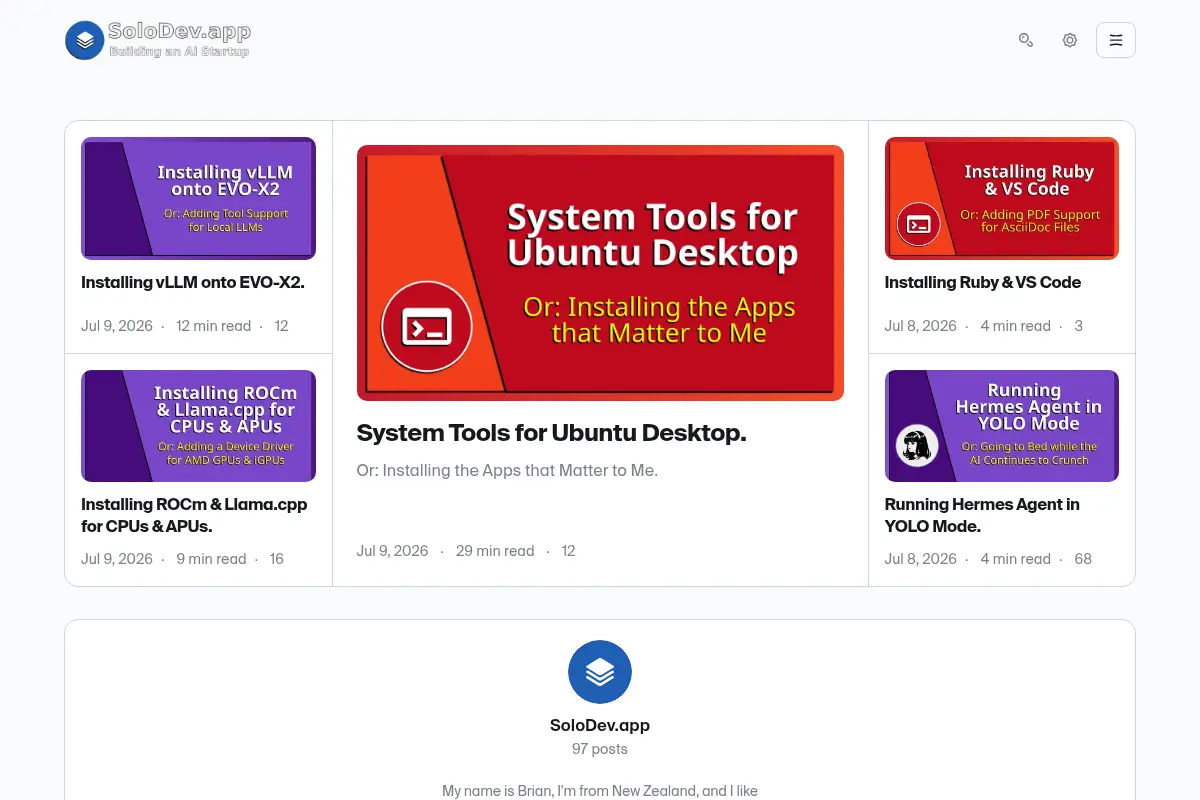Click the 'Jul 9, 2026' date under vLLM post

117,326
